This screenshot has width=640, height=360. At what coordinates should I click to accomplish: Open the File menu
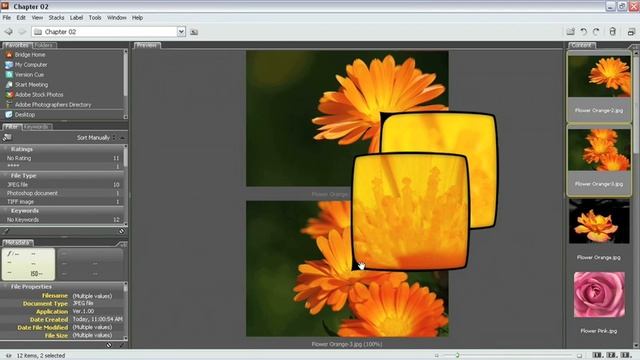click(x=7, y=18)
